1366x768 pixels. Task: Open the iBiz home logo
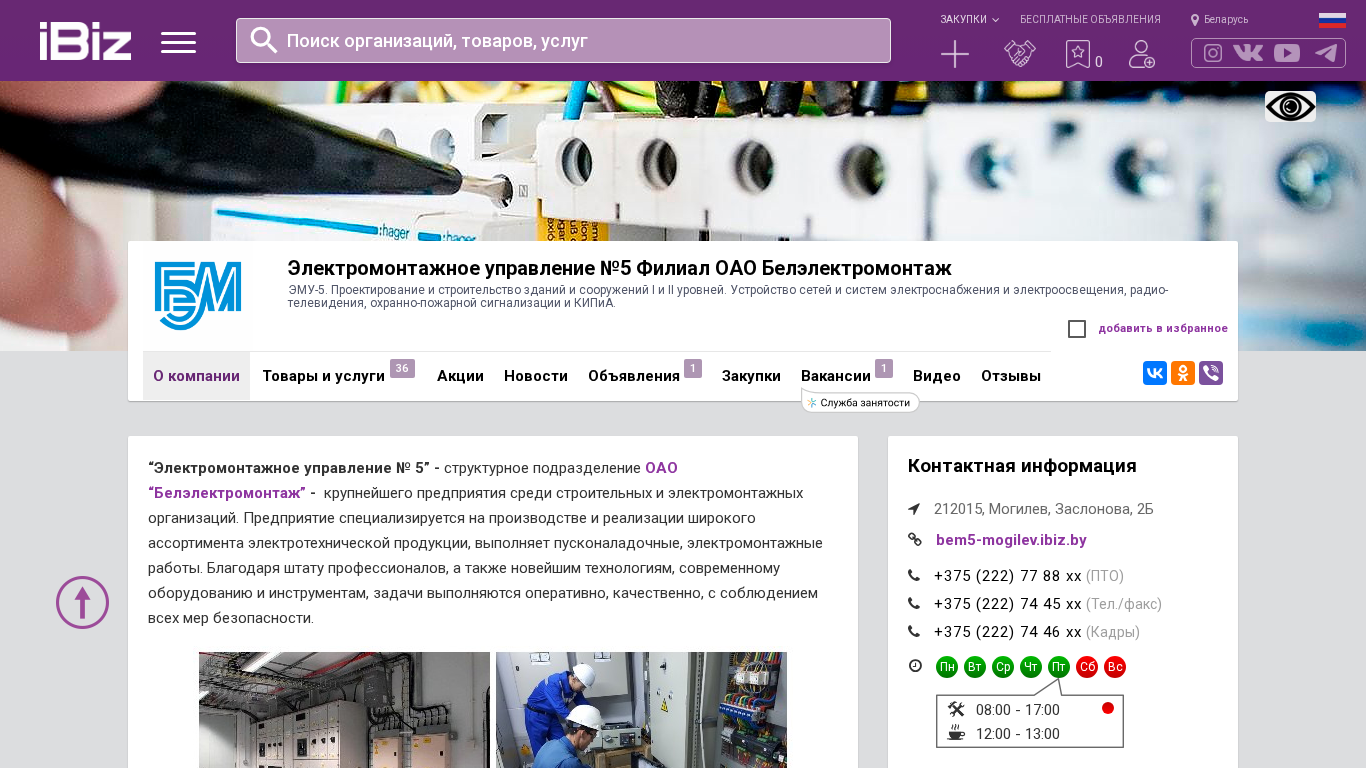pos(85,41)
